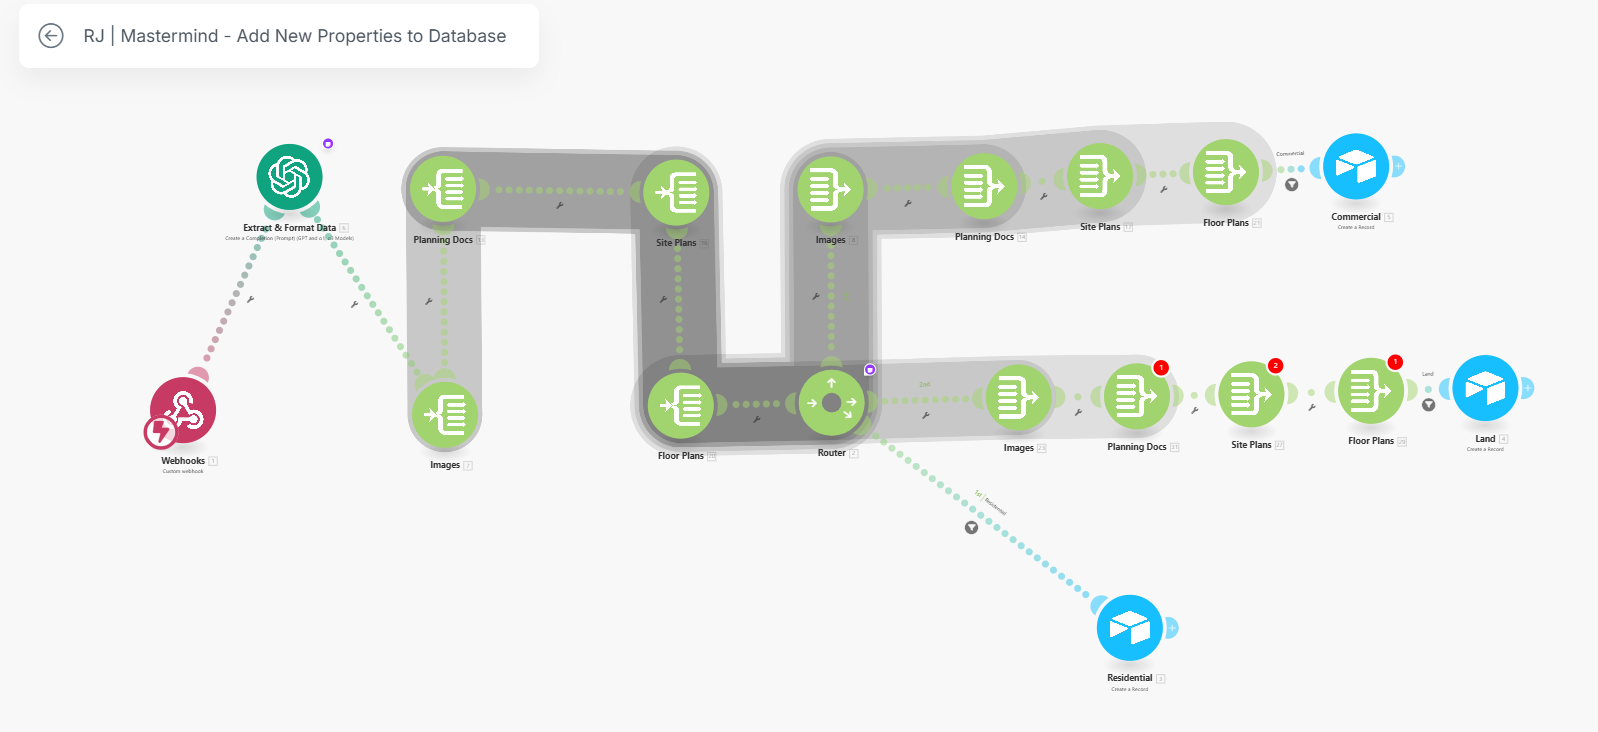Click the "Residential" module label
Image resolution: width=1598 pixels, height=732 pixels.
[x=1130, y=678]
